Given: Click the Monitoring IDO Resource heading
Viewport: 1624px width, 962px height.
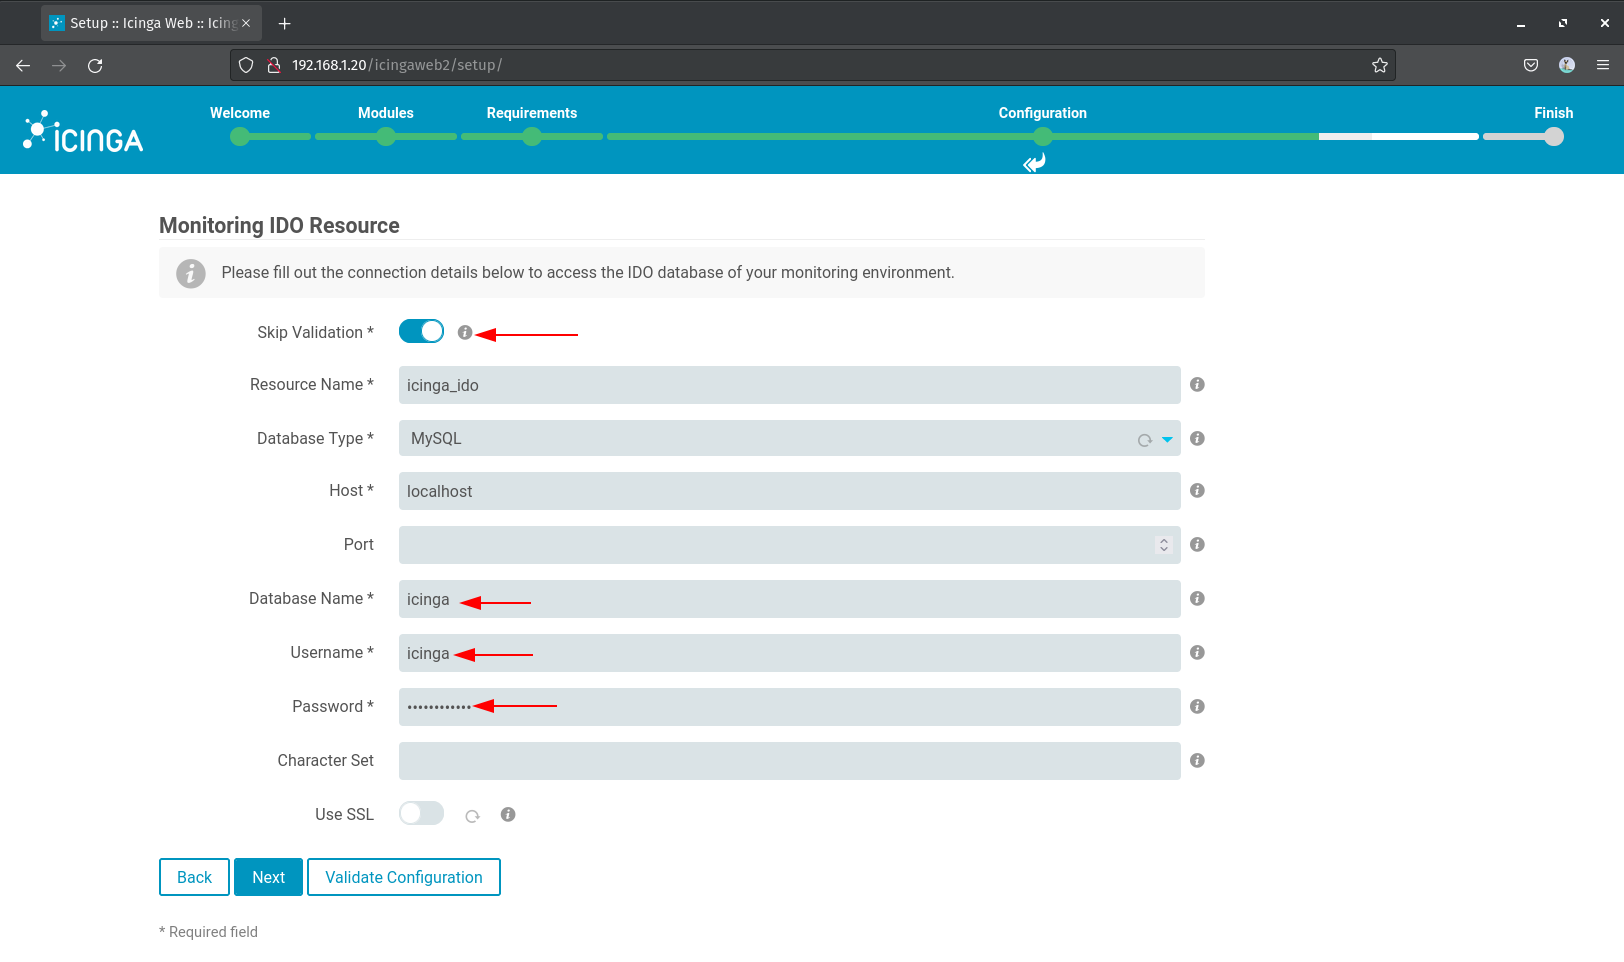Looking at the screenshot, I should pyautogui.click(x=279, y=225).
